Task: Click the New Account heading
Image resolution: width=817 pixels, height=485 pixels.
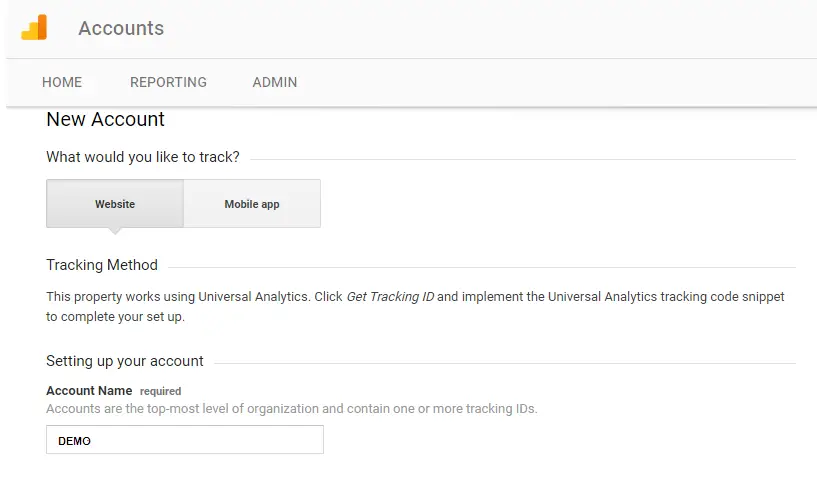Action: tap(105, 119)
